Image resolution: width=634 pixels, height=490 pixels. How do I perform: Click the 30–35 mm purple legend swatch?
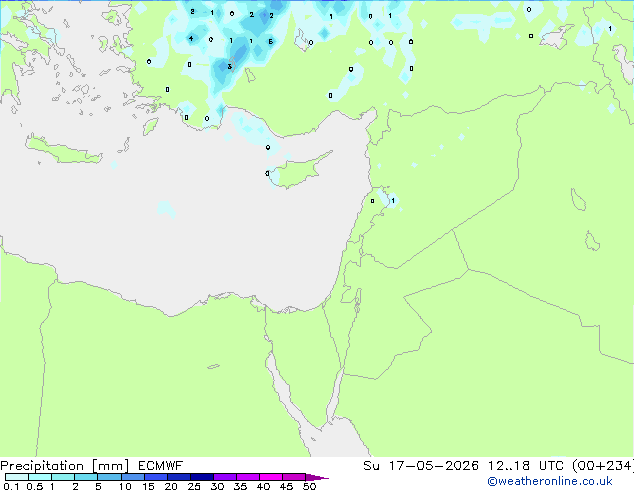[225, 477]
